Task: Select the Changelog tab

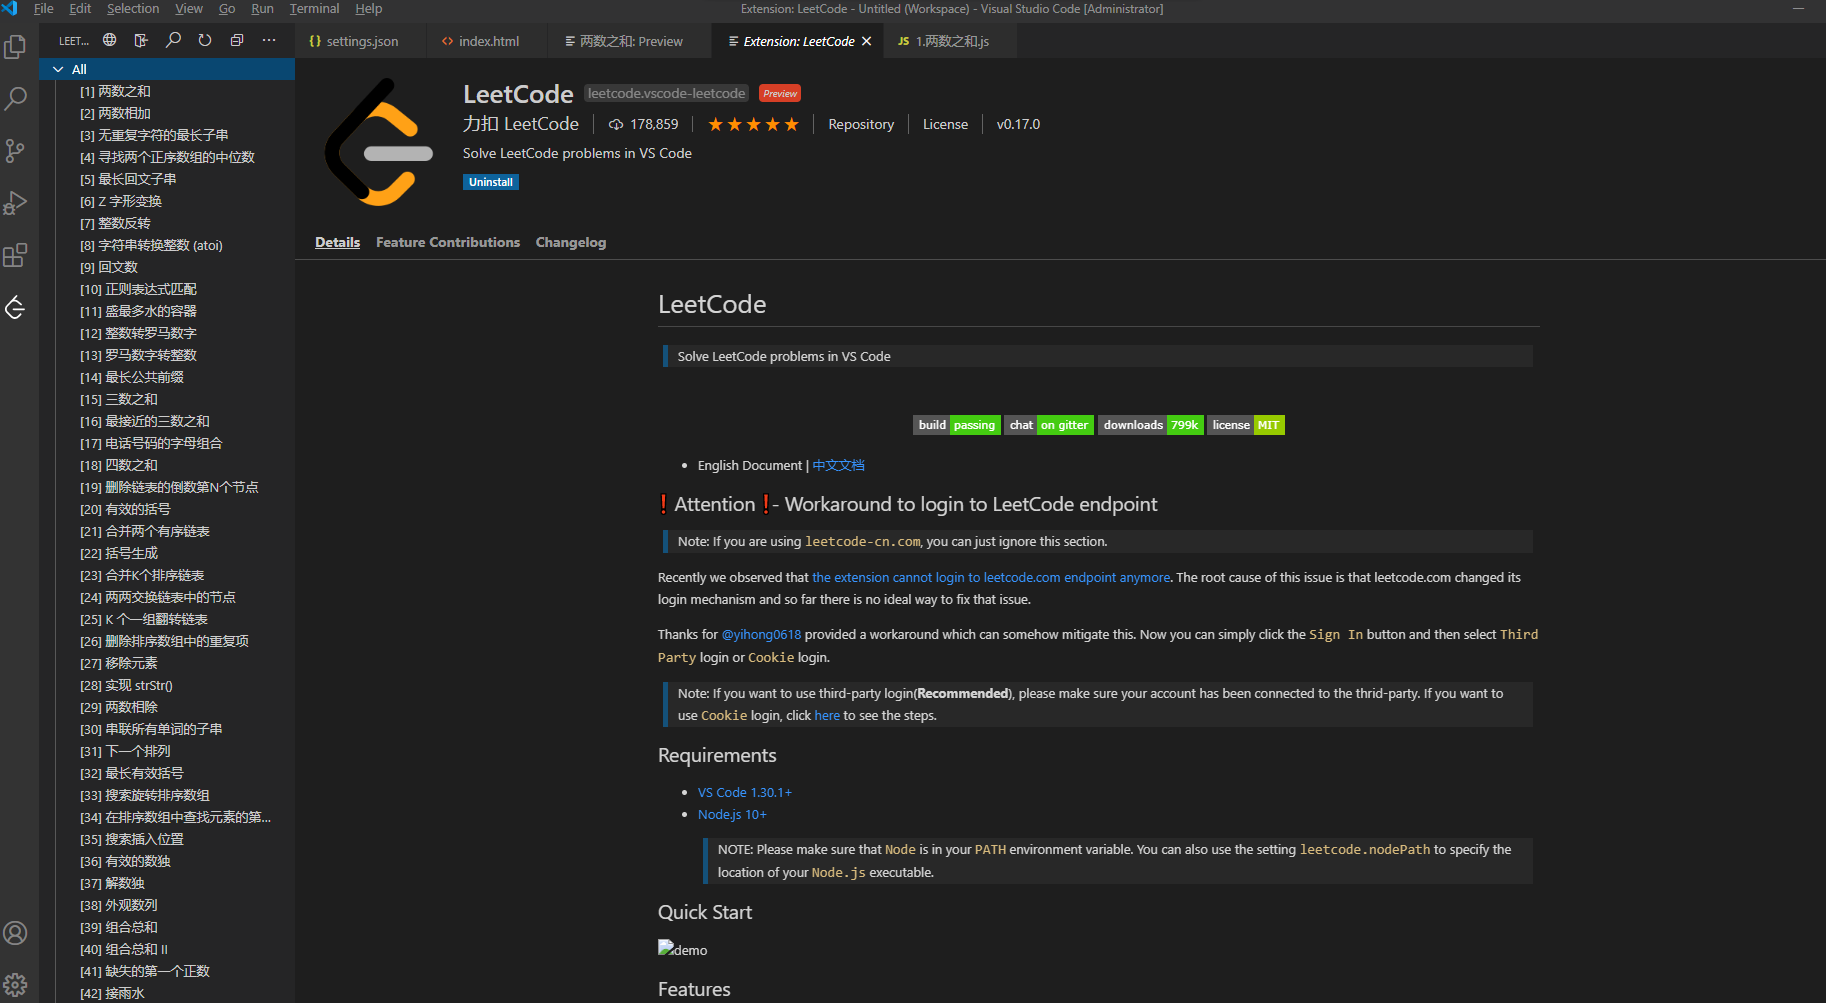Action: pyautogui.click(x=571, y=242)
